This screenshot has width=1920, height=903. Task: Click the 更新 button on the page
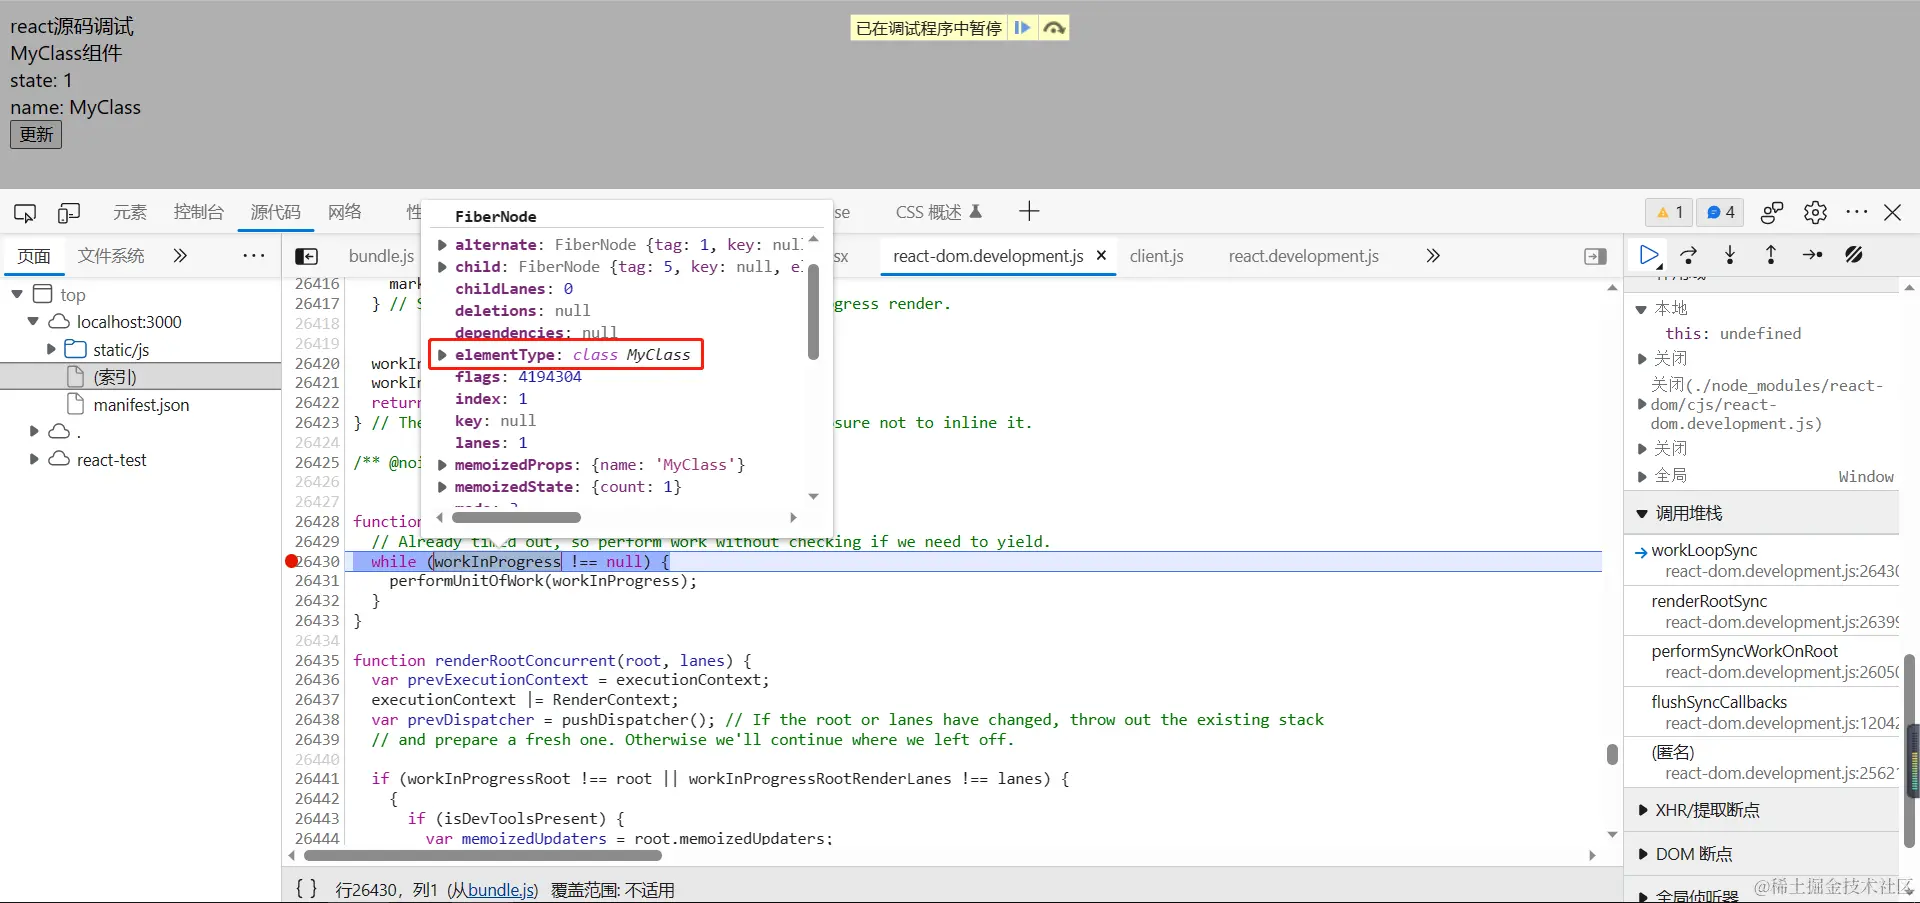(x=36, y=134)
